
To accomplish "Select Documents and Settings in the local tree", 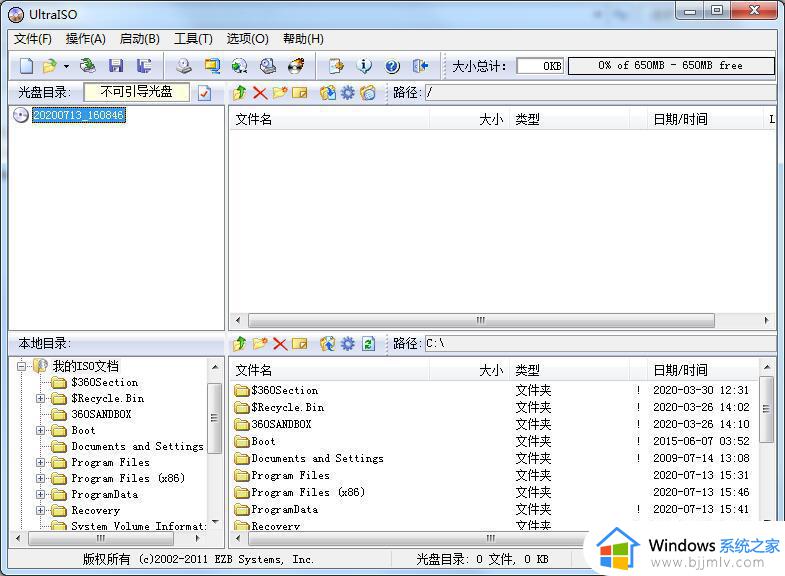I will [x=137, y=446].
